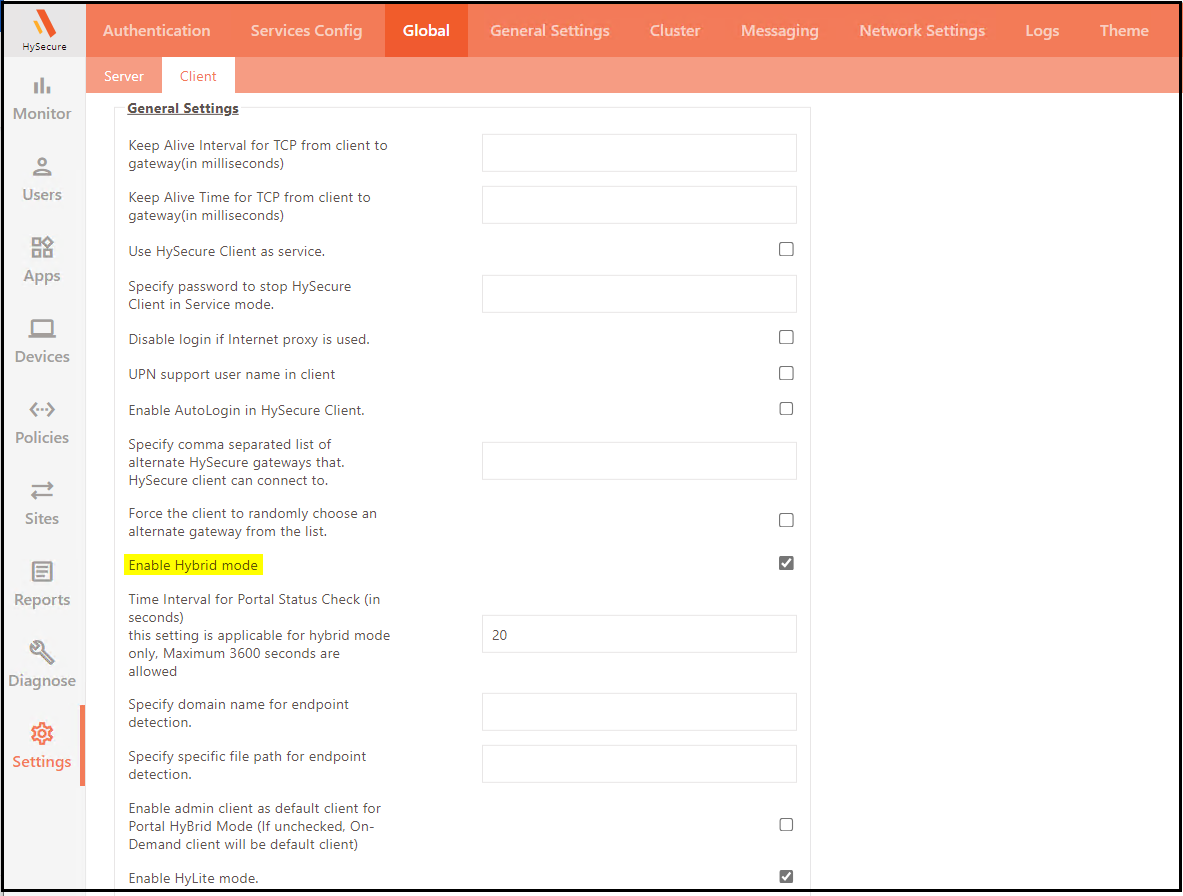Open the Devices laptop icon
This screenshot has height=896, width=1183.
pos(42,329)
